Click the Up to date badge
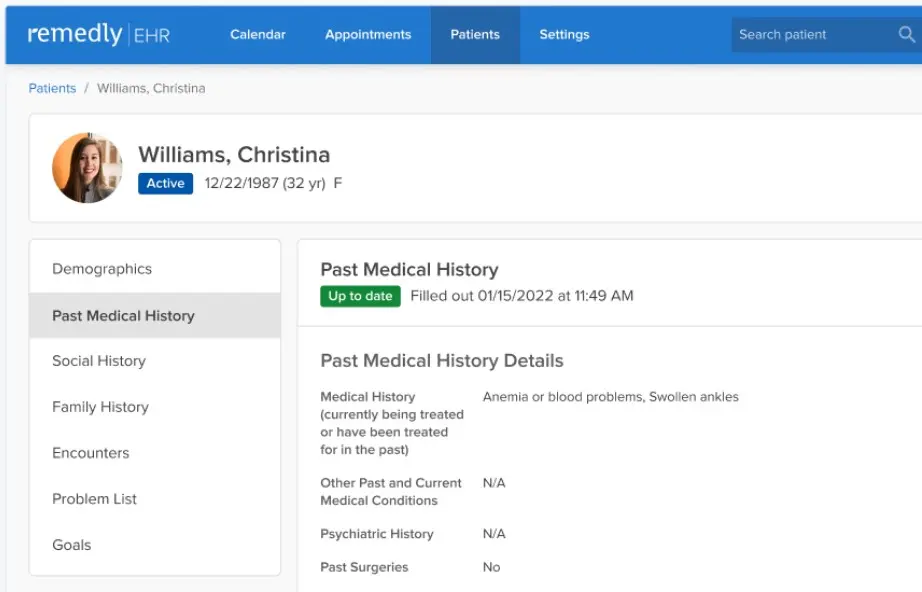 click(x=359, y=296)
